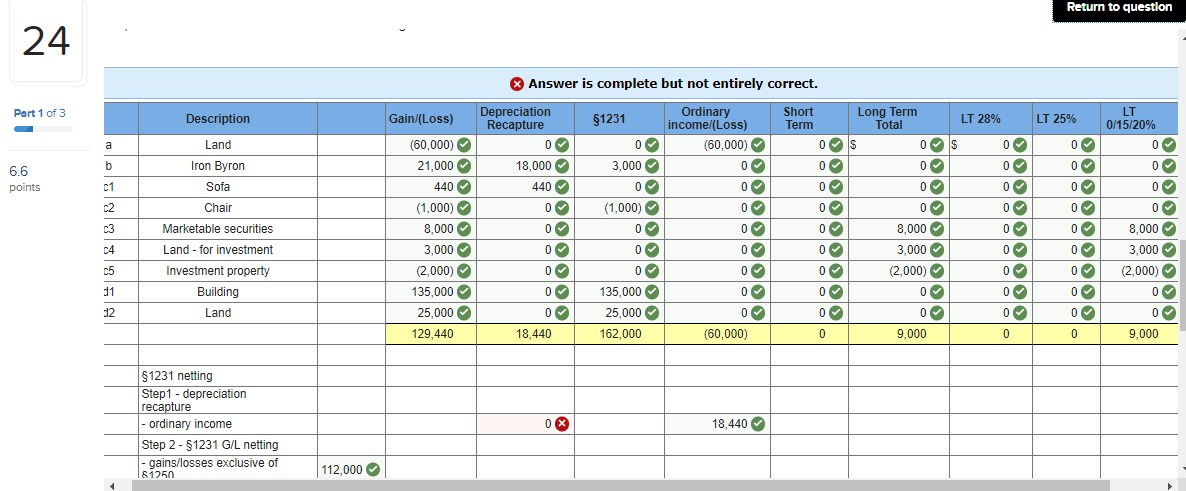Click the Part 1 of 3 progress bar
This screenshot has height=491, width=1186.
tap(43, 129)
